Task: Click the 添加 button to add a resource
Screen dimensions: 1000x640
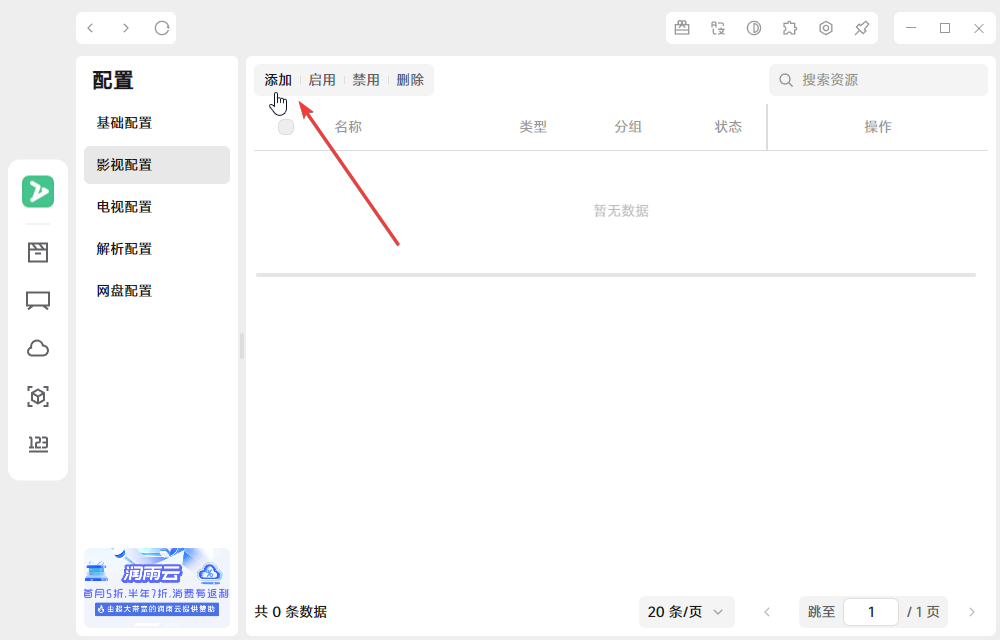Action: click(278, 79)
